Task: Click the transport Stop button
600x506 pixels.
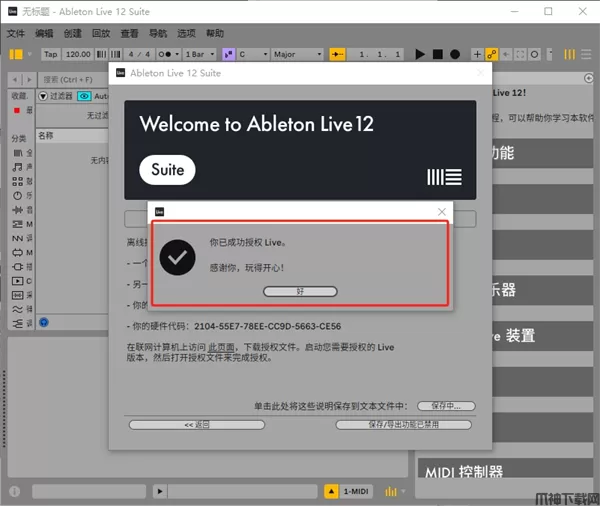Action: (x=438, y=54)
